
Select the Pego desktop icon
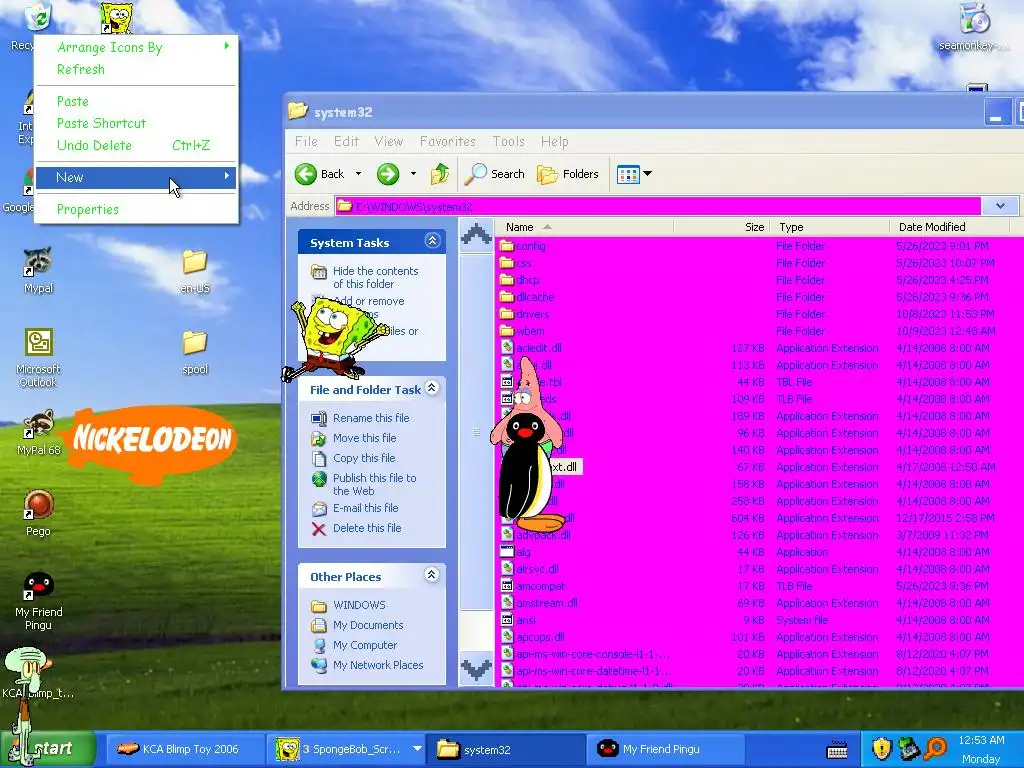click(x=38, y=504)
